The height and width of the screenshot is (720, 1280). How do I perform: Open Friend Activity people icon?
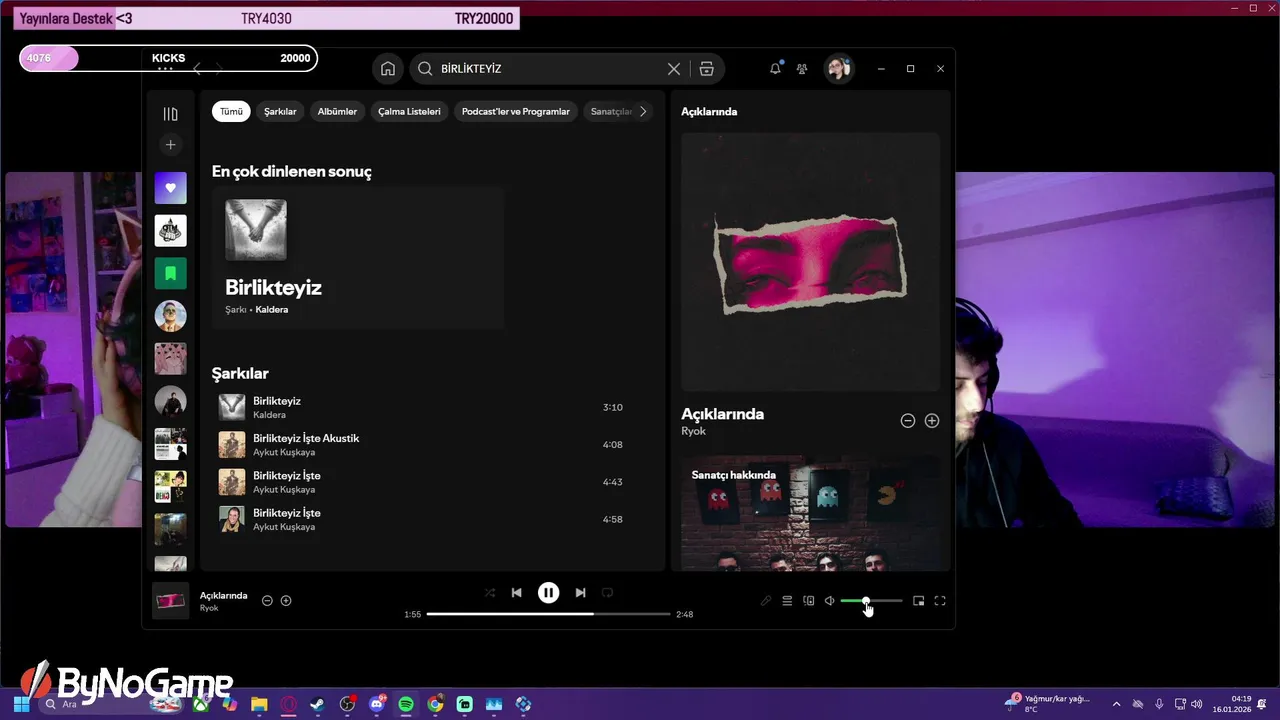(x=802, y=69)
